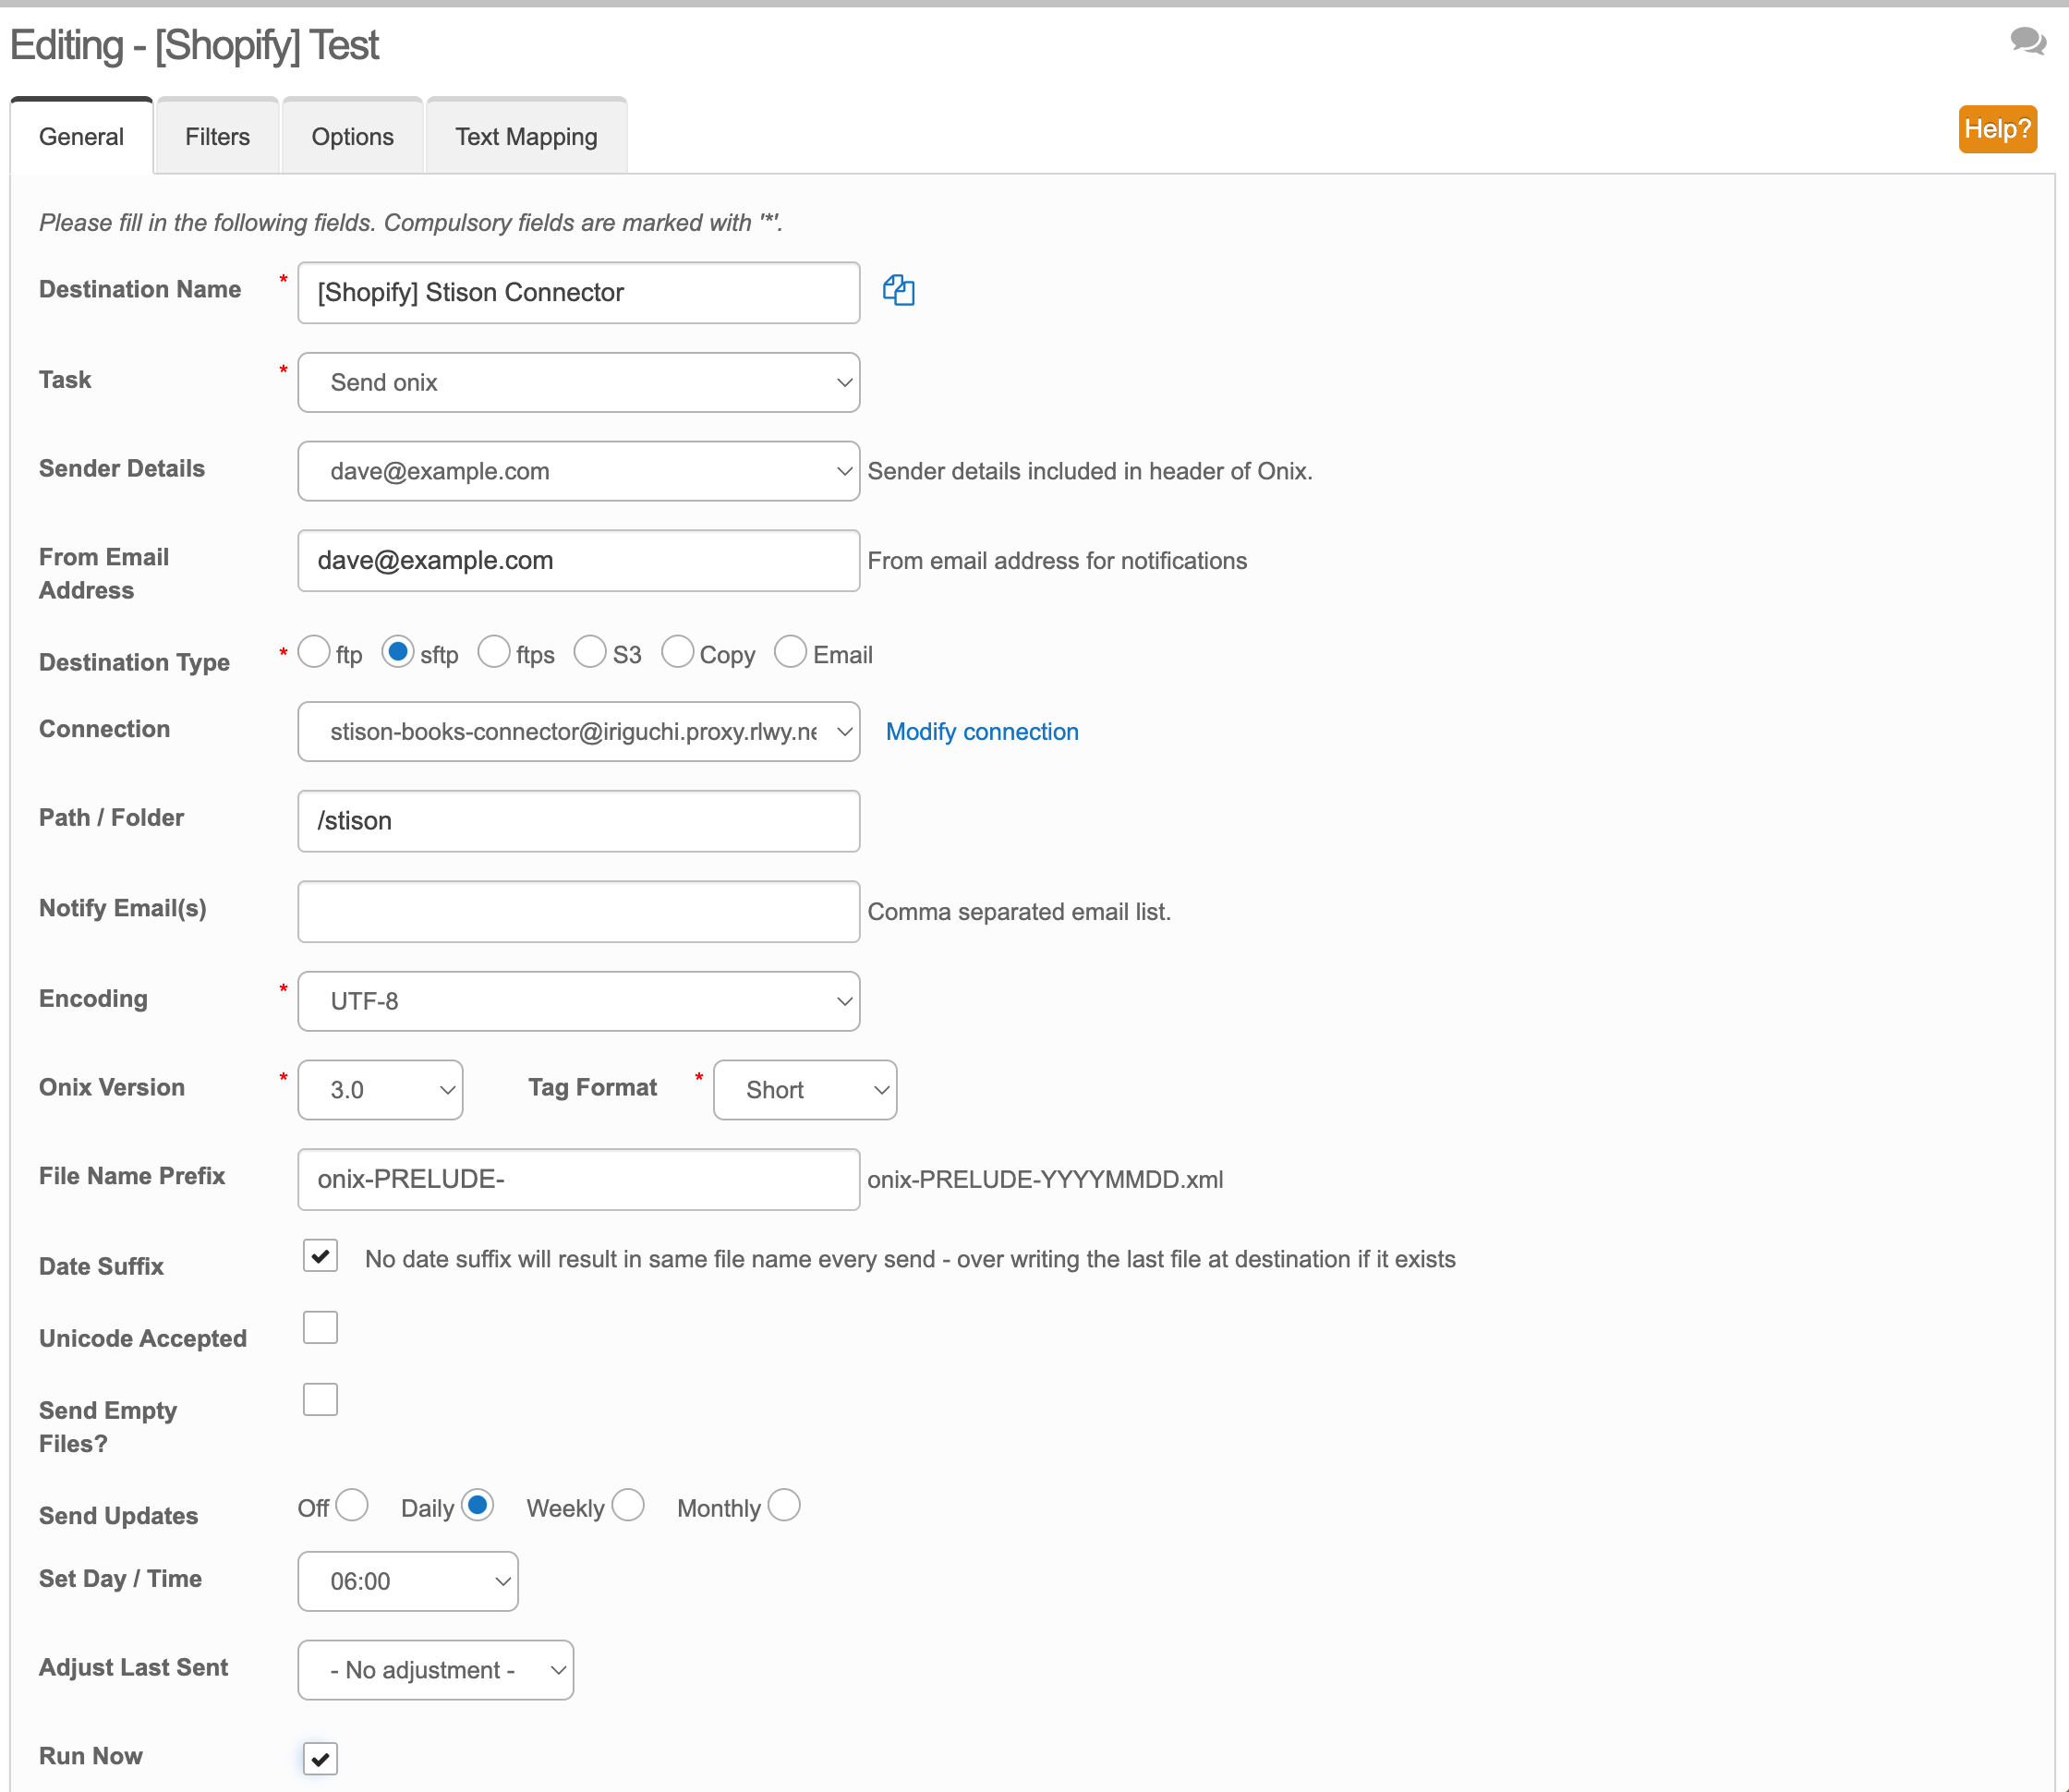Screen dimensions: 2069x1792
Task: Expand the Sender Details dropdown
Action: [x=579, y=472]
